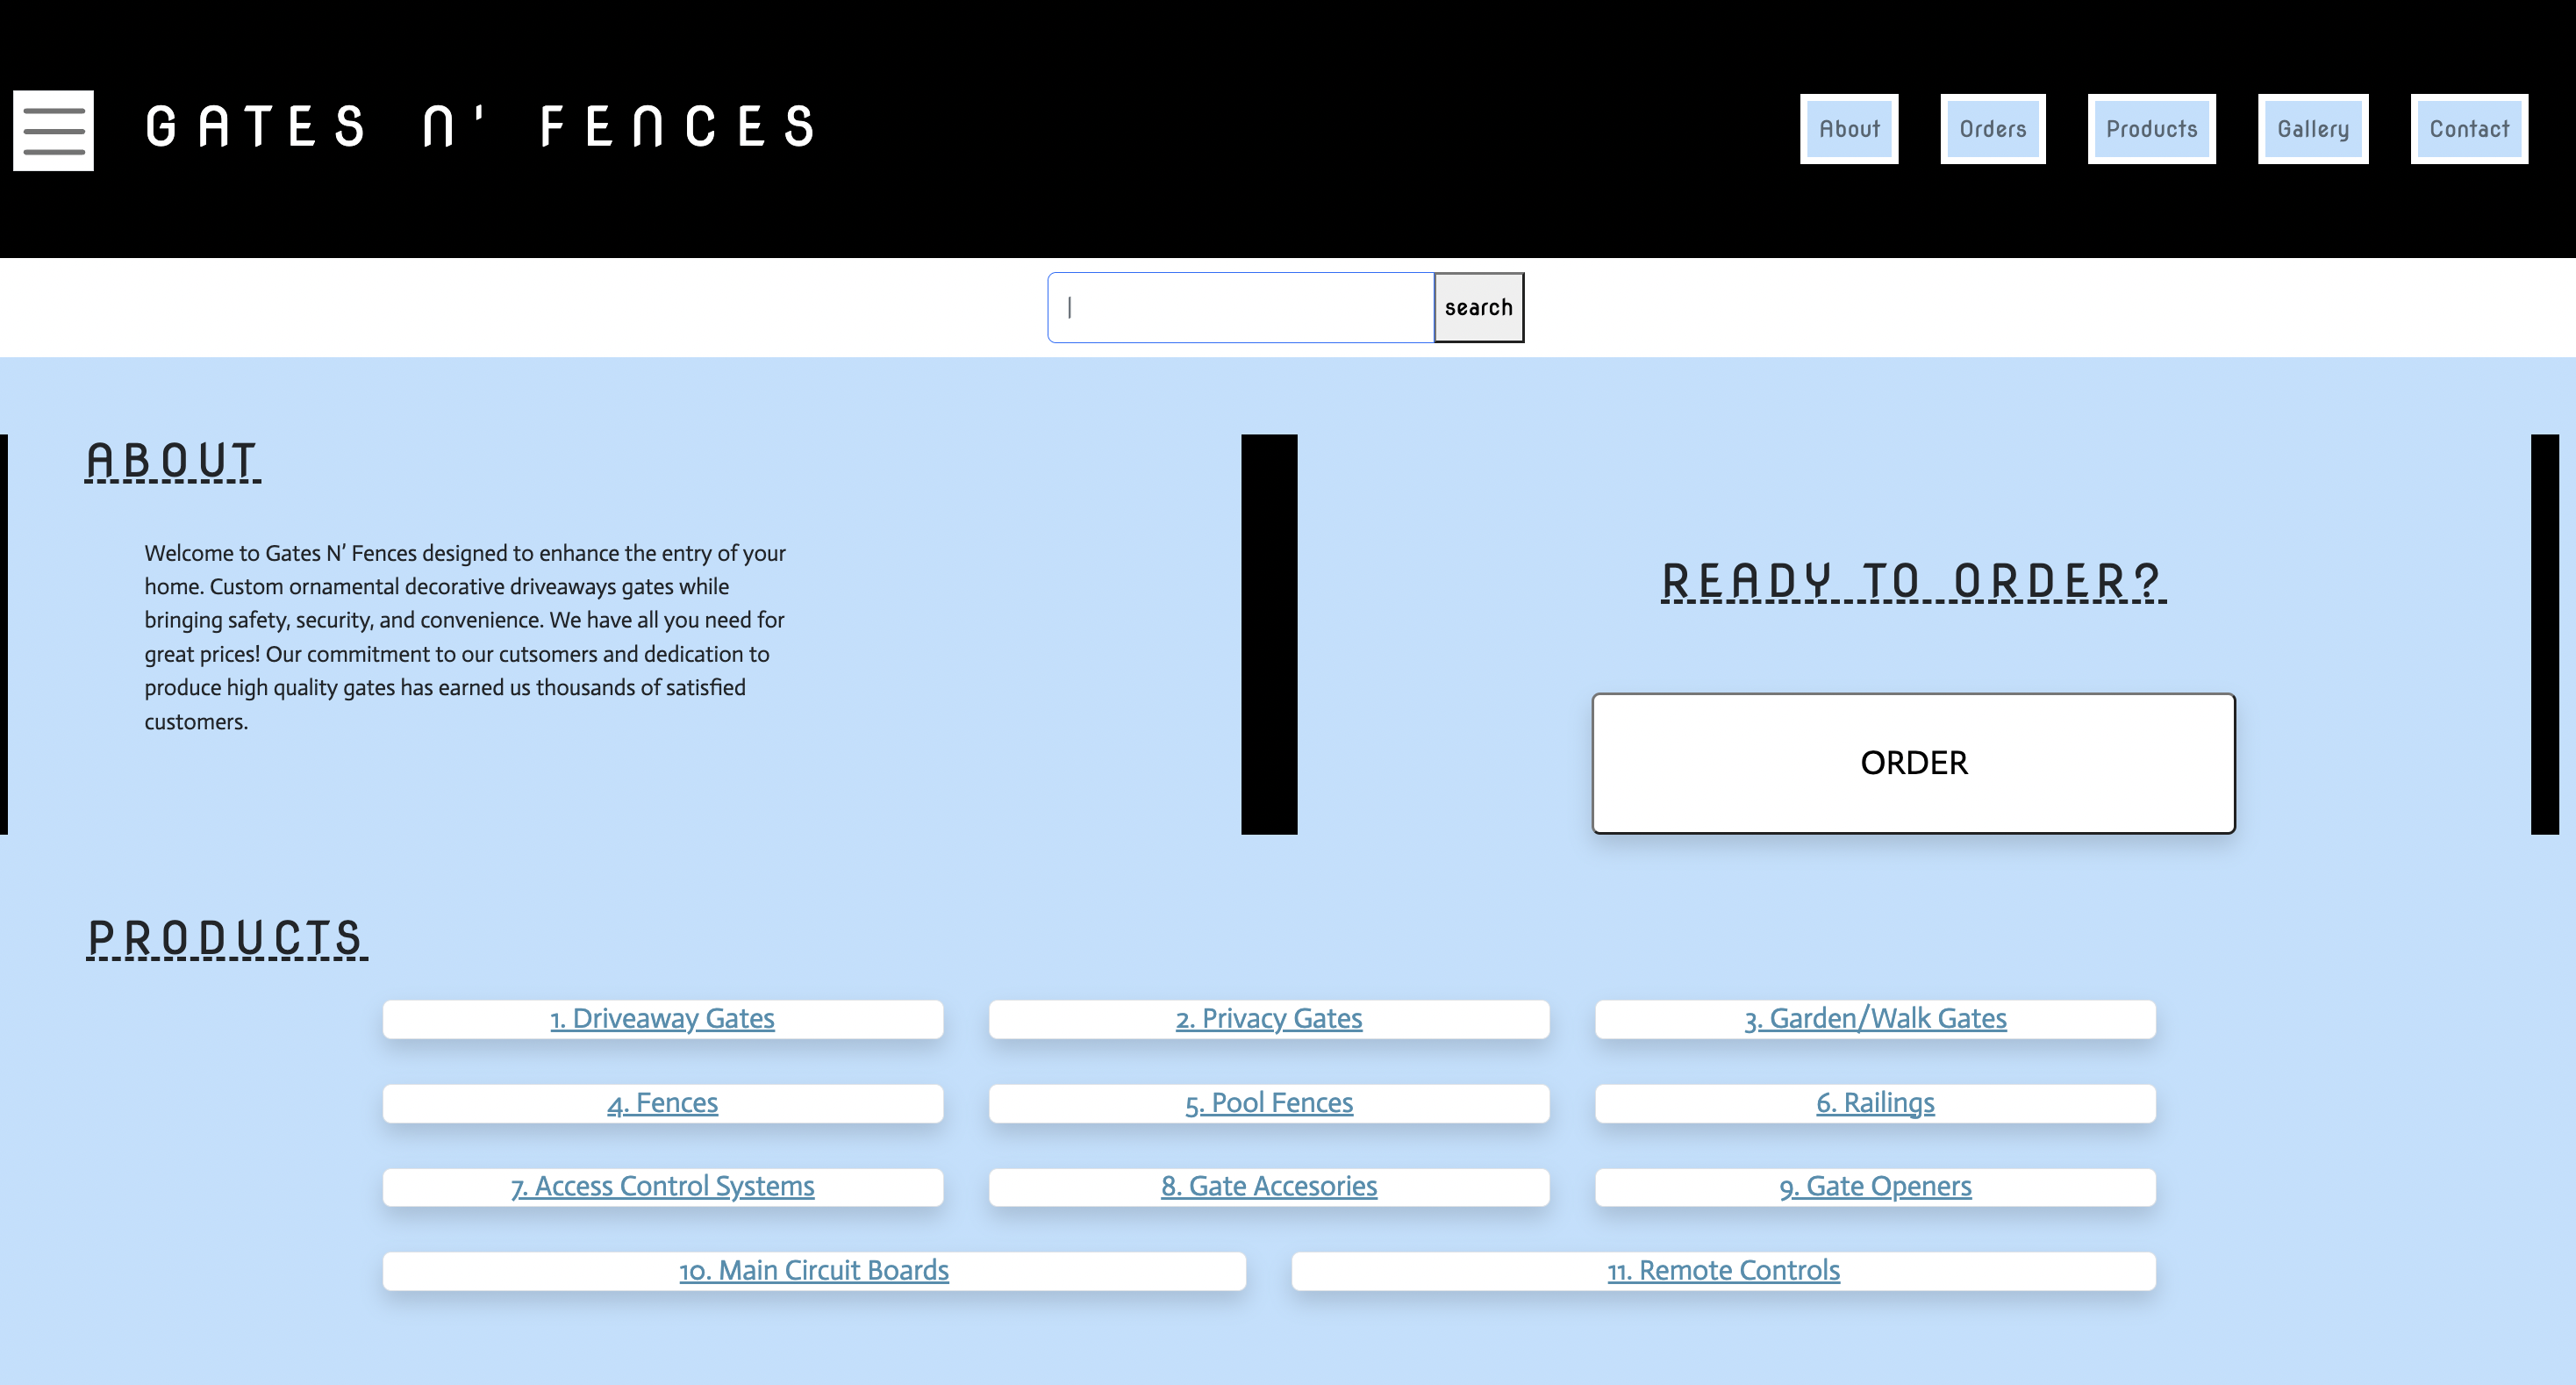Select Contact in the top navigation
This screenshot has width=2576, height=1385.
2468,129
